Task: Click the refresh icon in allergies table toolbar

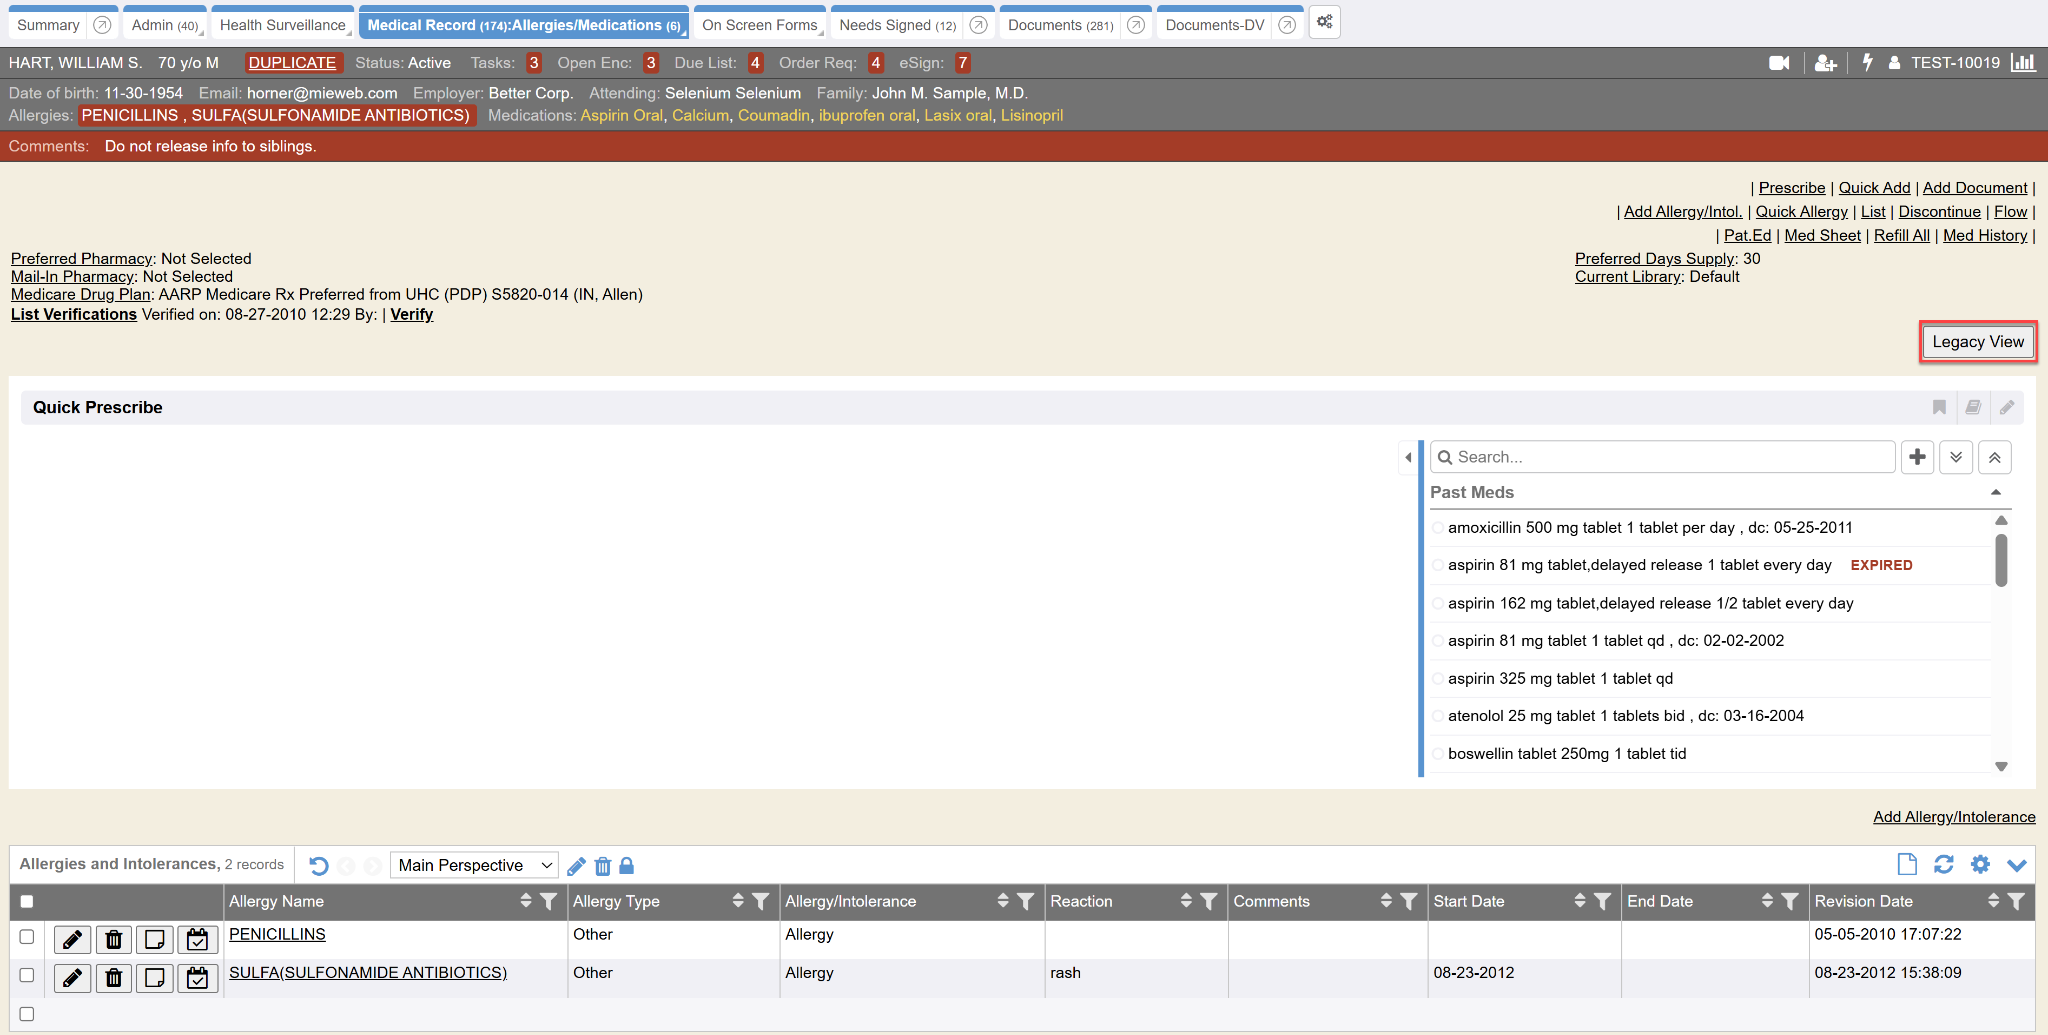Action: [x=1943, y=864]
